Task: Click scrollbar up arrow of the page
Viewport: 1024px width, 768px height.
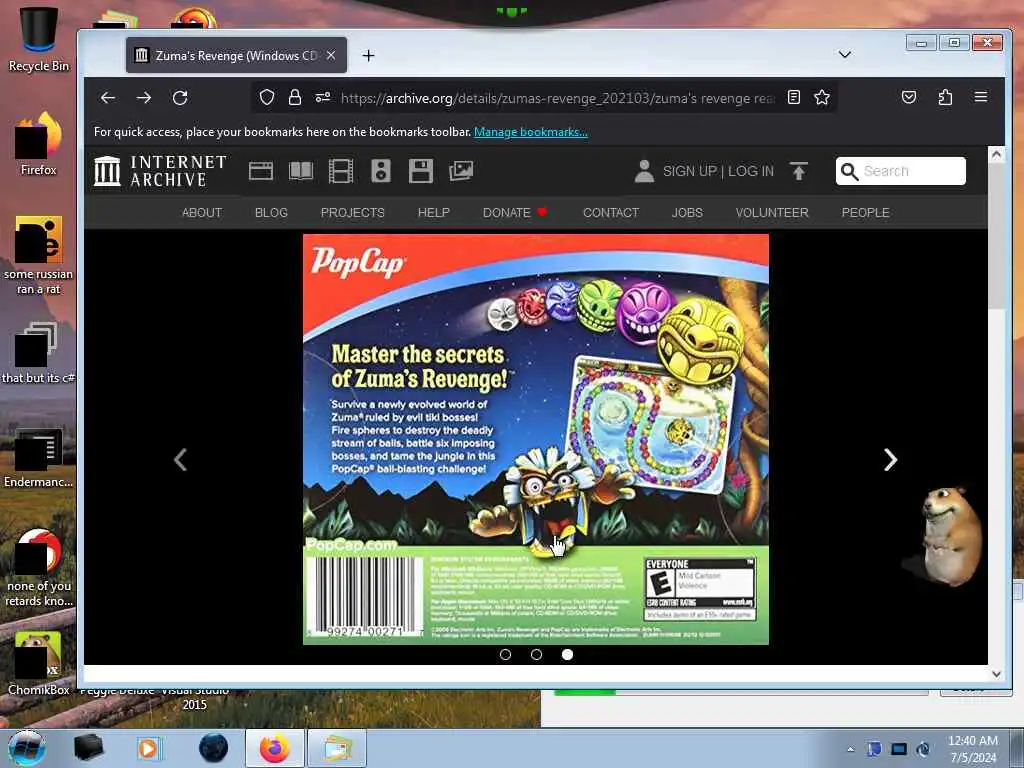Action: (x=996, y=154)
